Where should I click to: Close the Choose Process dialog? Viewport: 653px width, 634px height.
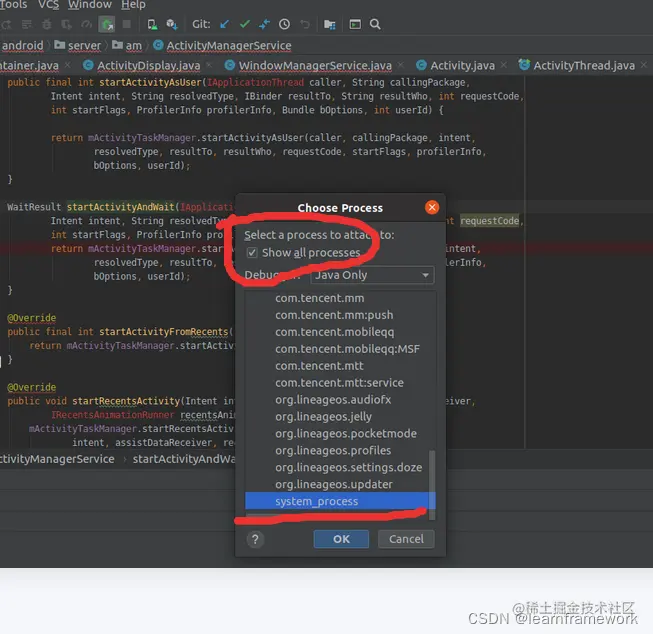[432, 207]
